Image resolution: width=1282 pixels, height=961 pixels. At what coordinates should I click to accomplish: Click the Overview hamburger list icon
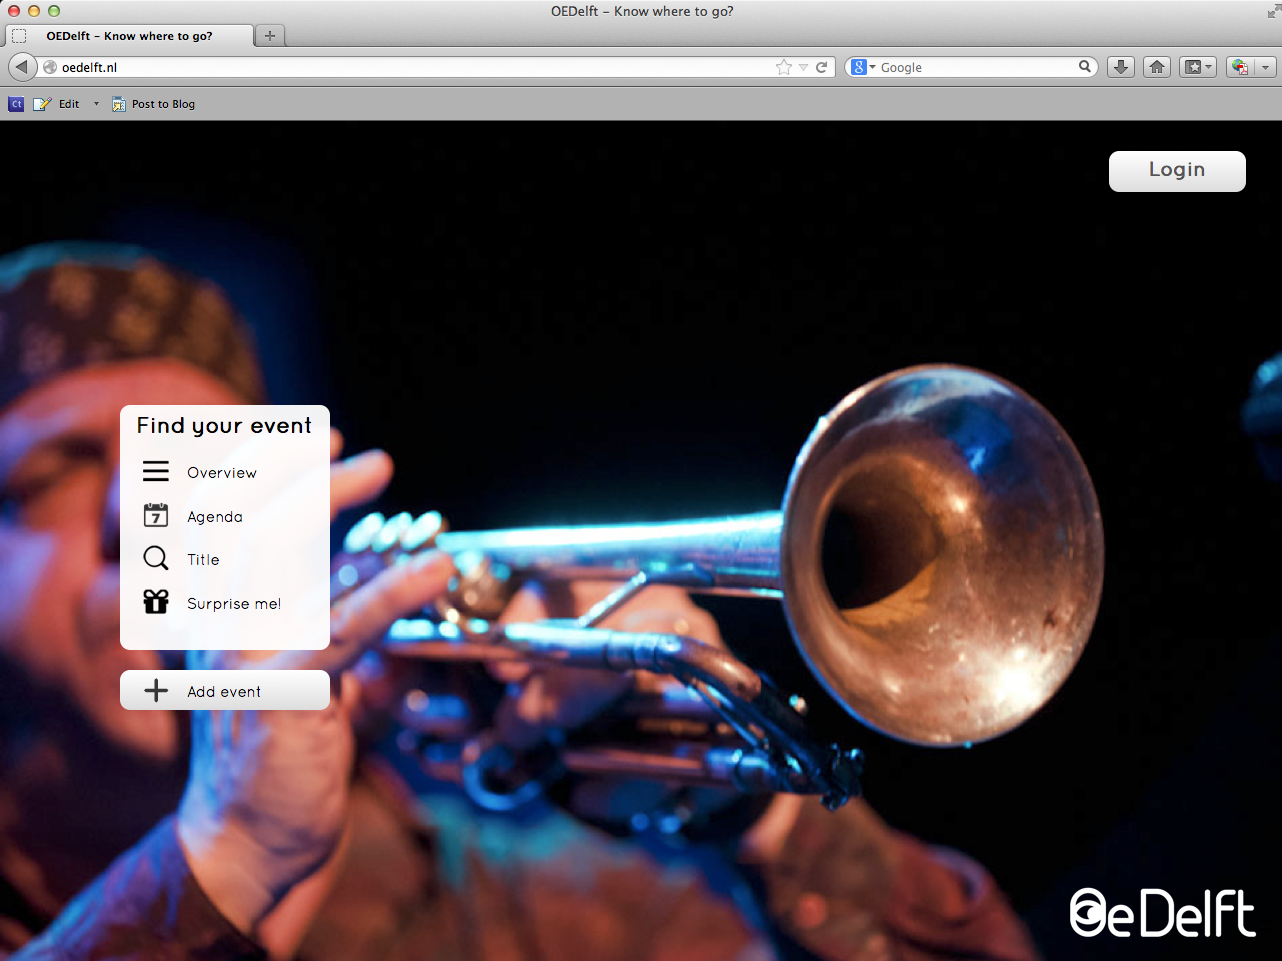pos(156,471)
